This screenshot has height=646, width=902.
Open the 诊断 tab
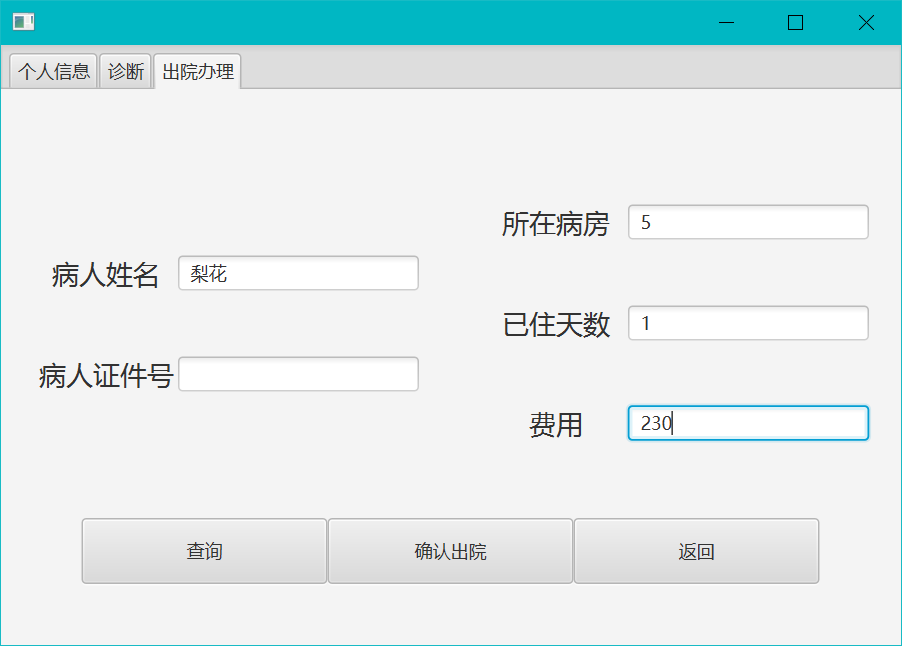125,71
